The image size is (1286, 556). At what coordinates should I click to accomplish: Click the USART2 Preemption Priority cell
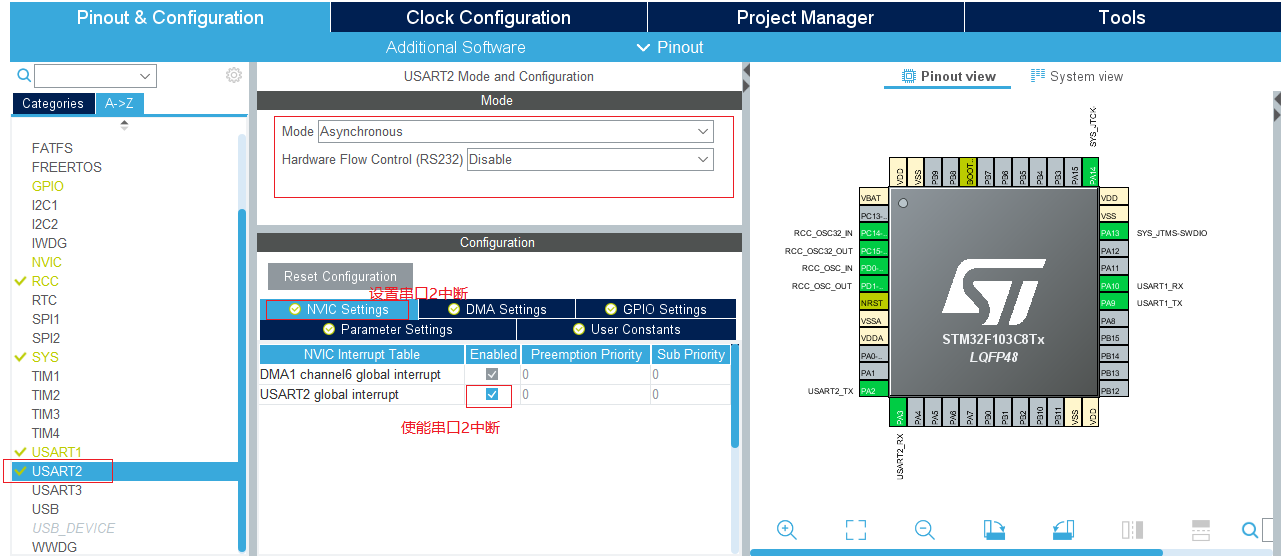coord(586,394)
